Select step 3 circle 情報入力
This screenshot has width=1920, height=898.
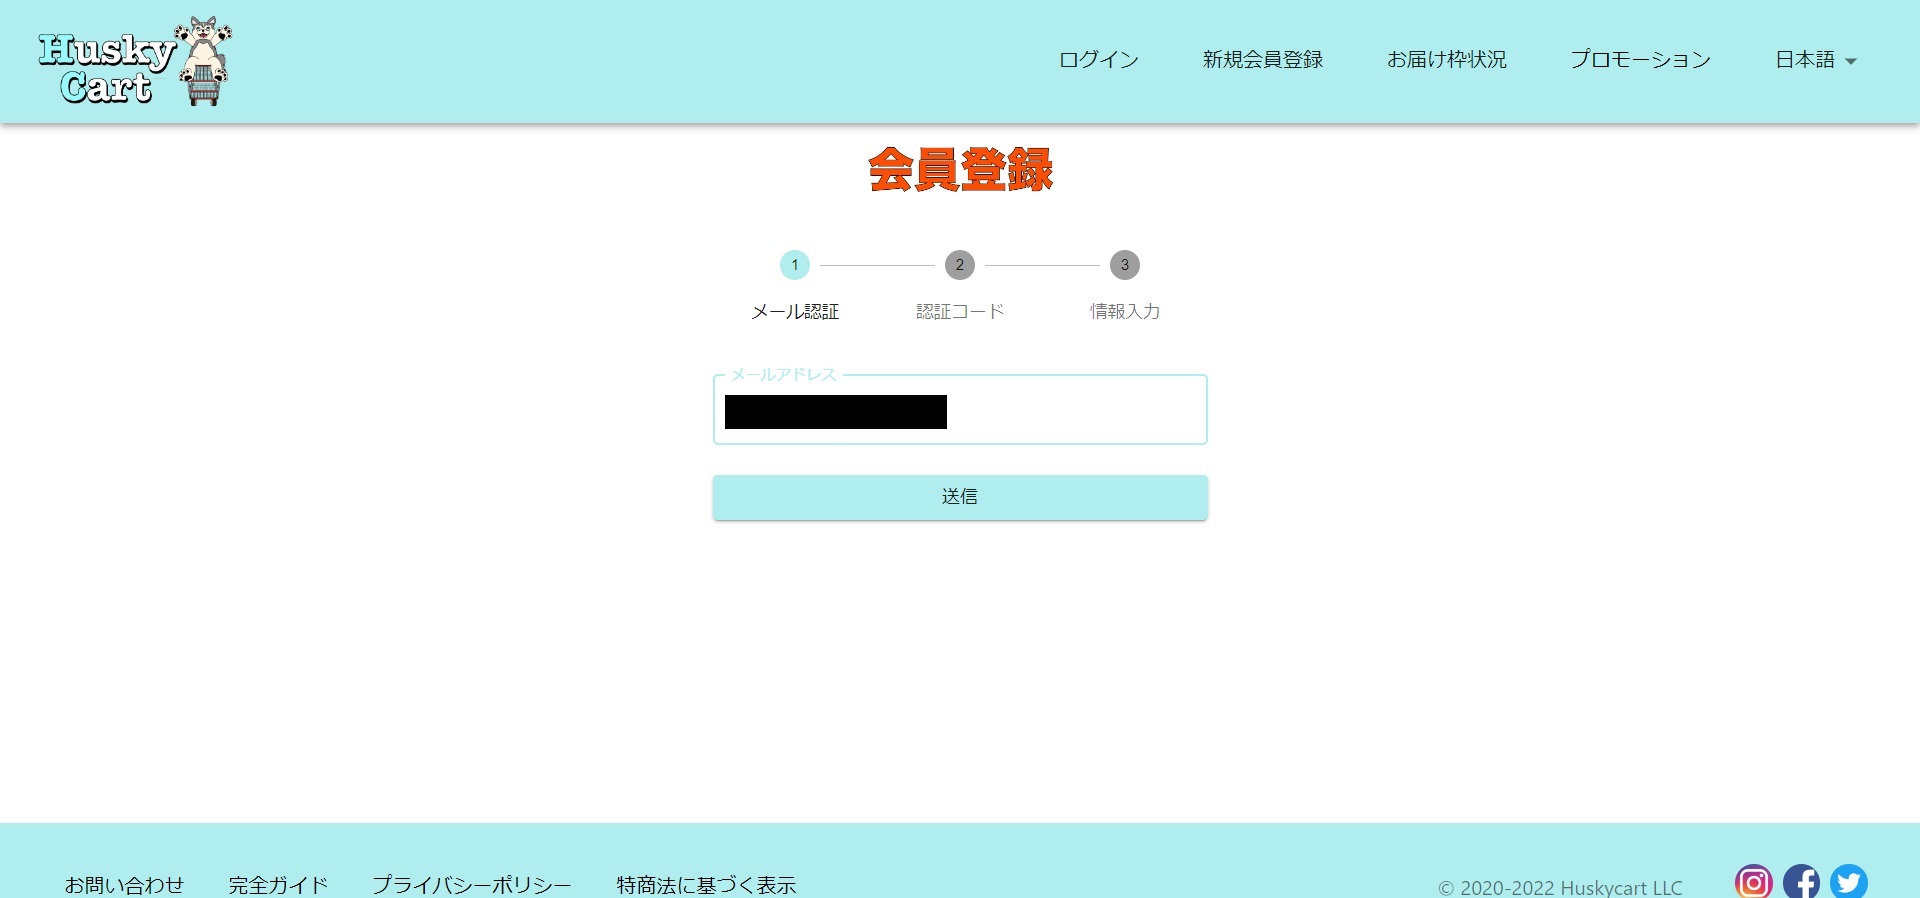point(1125,265)
